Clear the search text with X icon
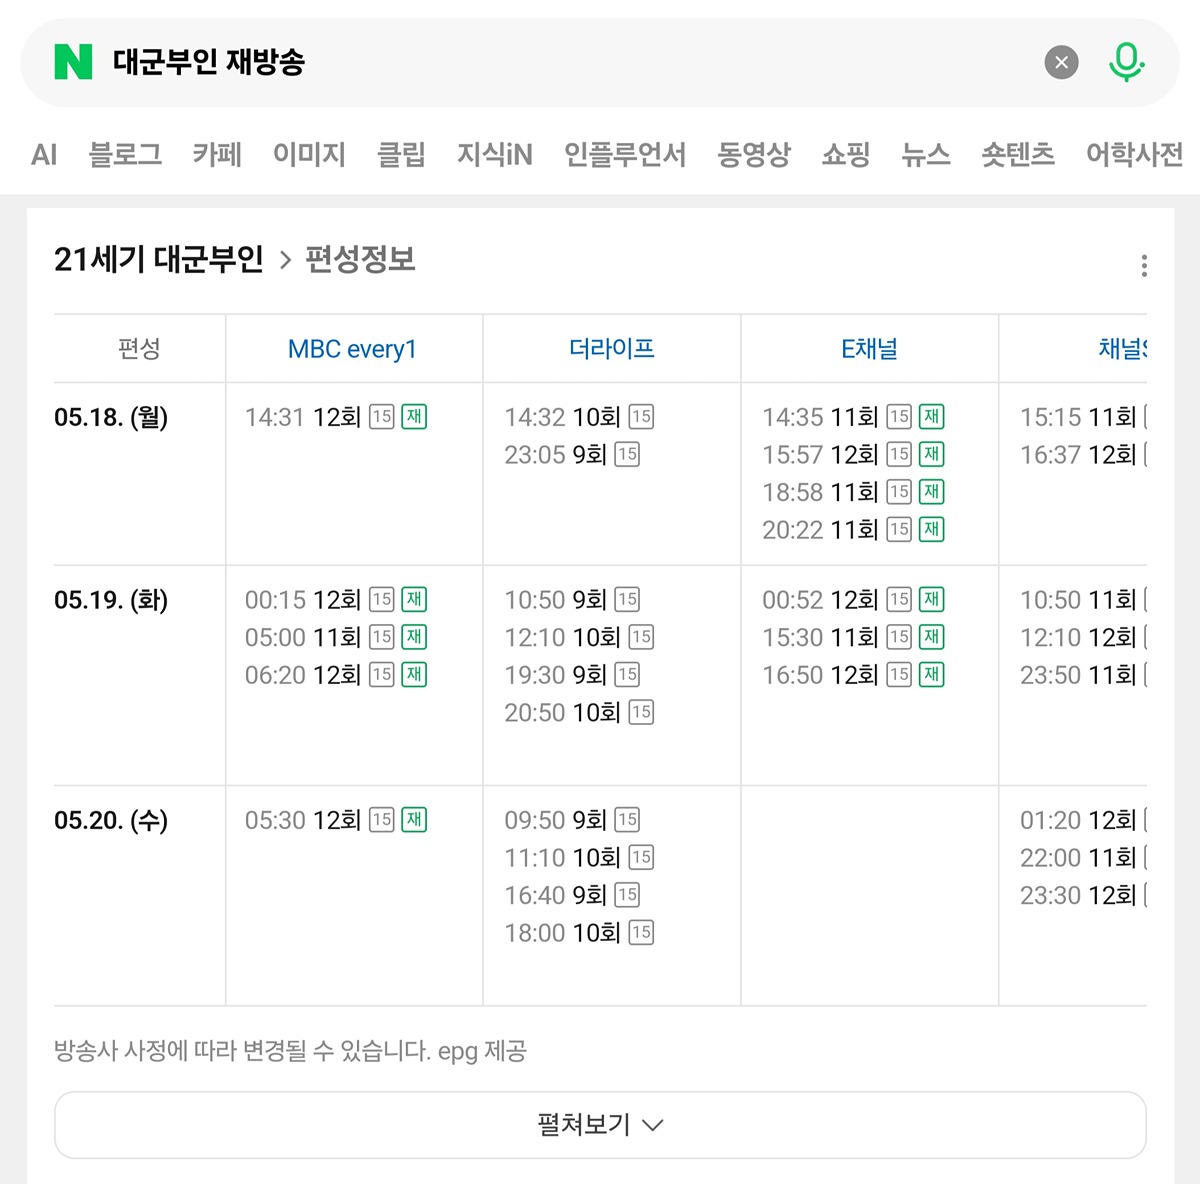 coord(1062,62)
